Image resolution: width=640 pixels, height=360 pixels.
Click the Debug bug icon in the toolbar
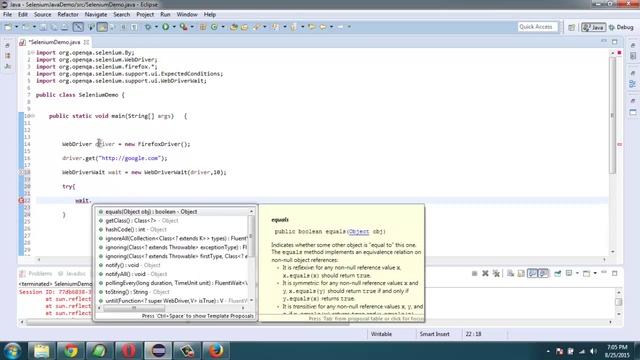coord(147,27)
